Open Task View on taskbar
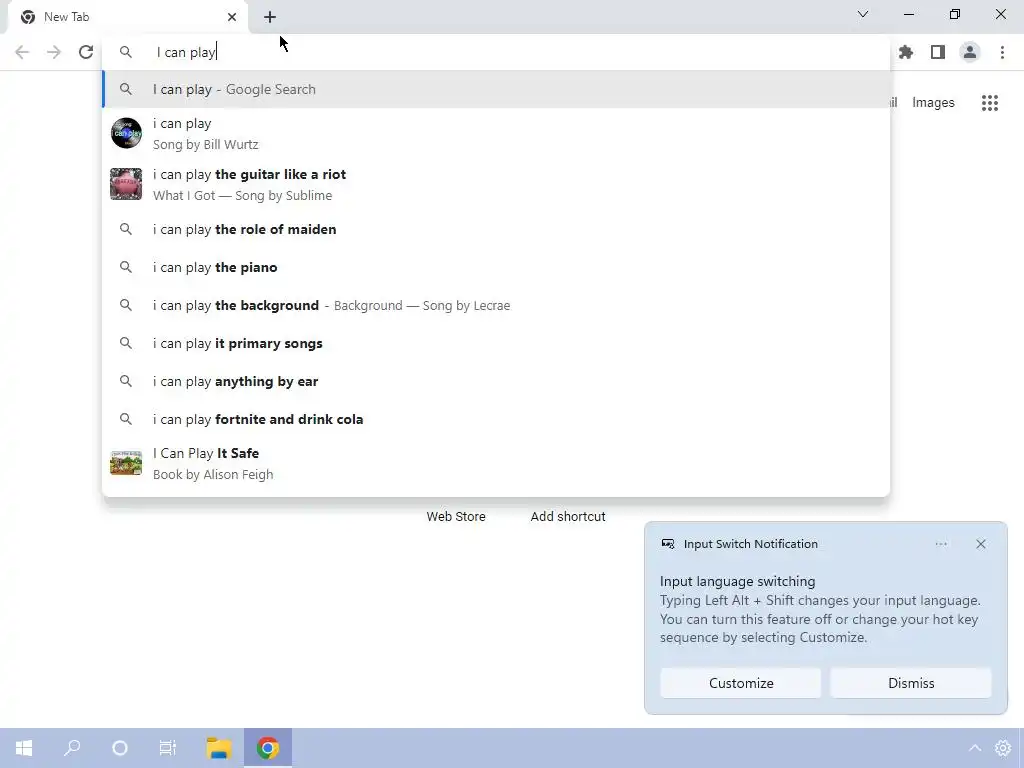The image size is (1024, 768). pyautogui.click(x=168, y=748)
